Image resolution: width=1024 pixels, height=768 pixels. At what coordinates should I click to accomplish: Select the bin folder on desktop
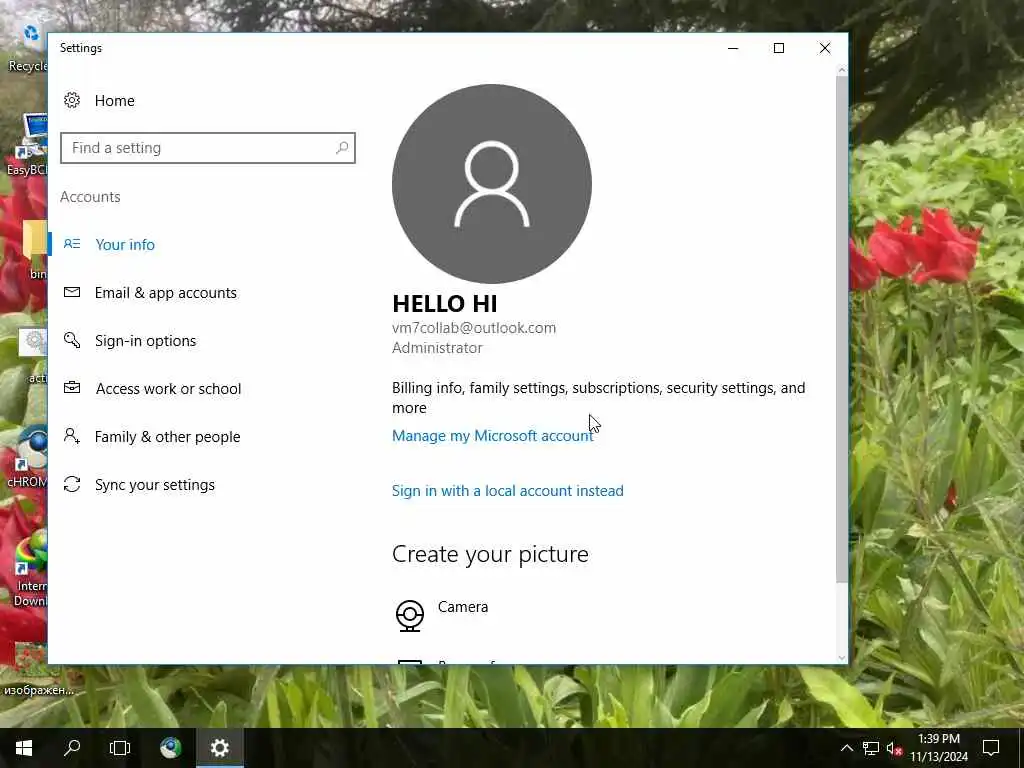click(35, 249)
